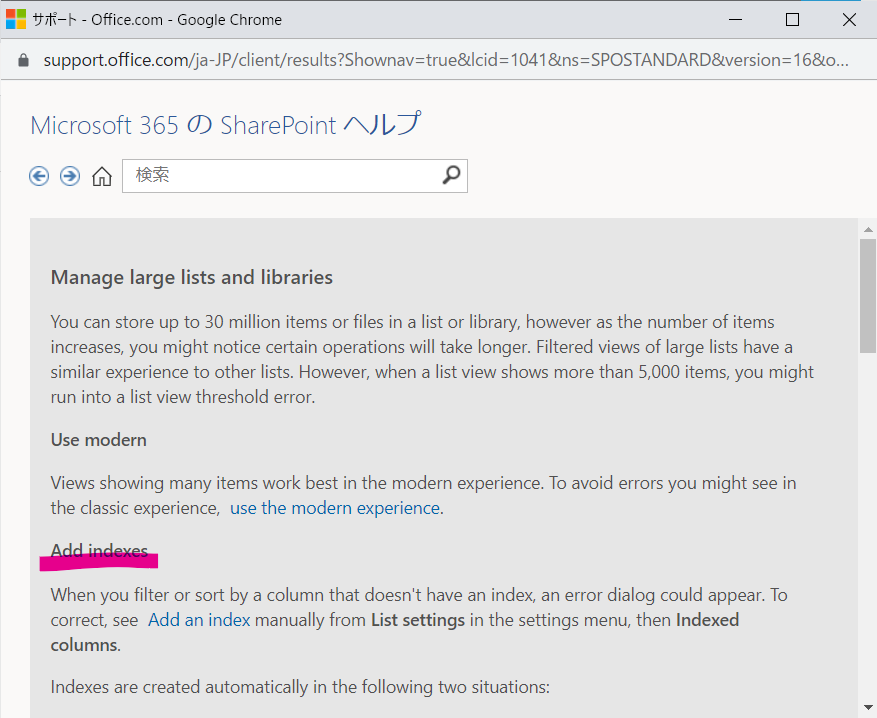Image resolution: width=877 pixels, height=718 pixels.
Task: Open the "use the modern experience" link
Action: (335, 508)
